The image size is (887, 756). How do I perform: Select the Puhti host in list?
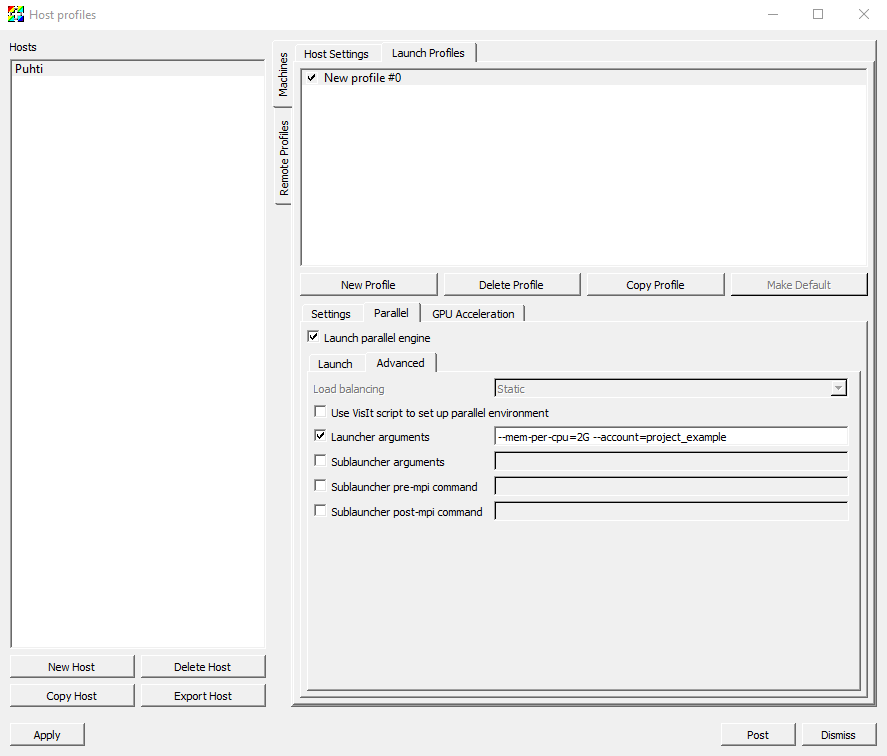pyautogui.click(x=30, y=70)
